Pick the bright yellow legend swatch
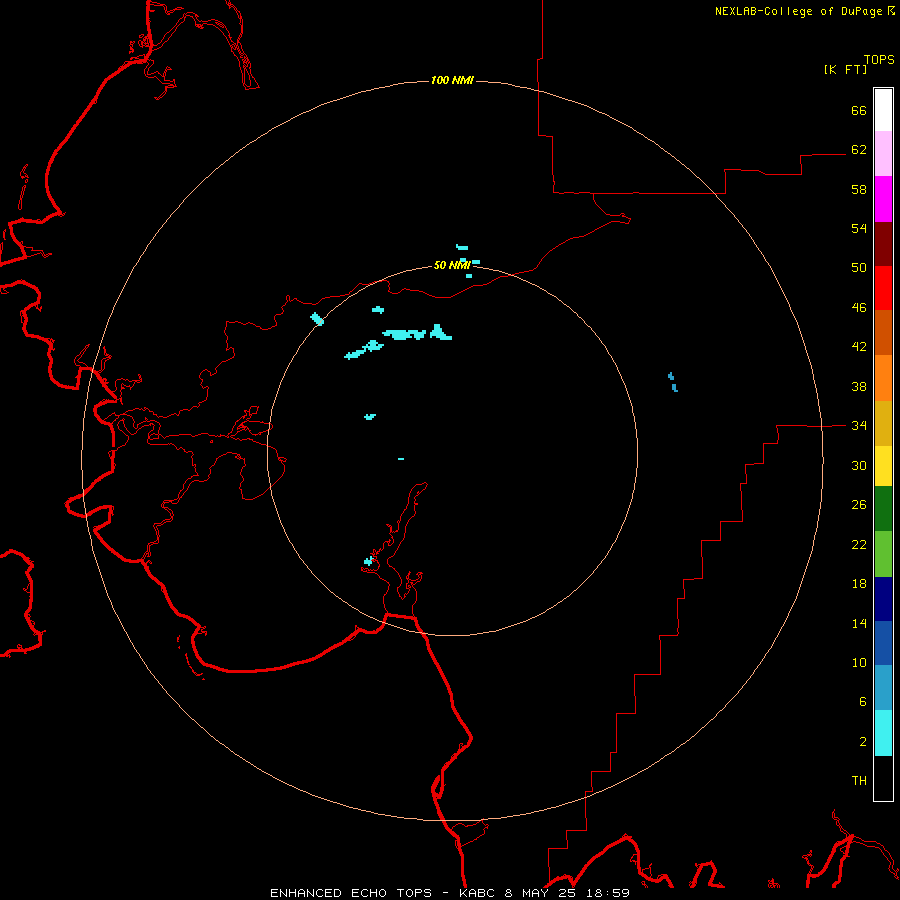 (883, 466)
